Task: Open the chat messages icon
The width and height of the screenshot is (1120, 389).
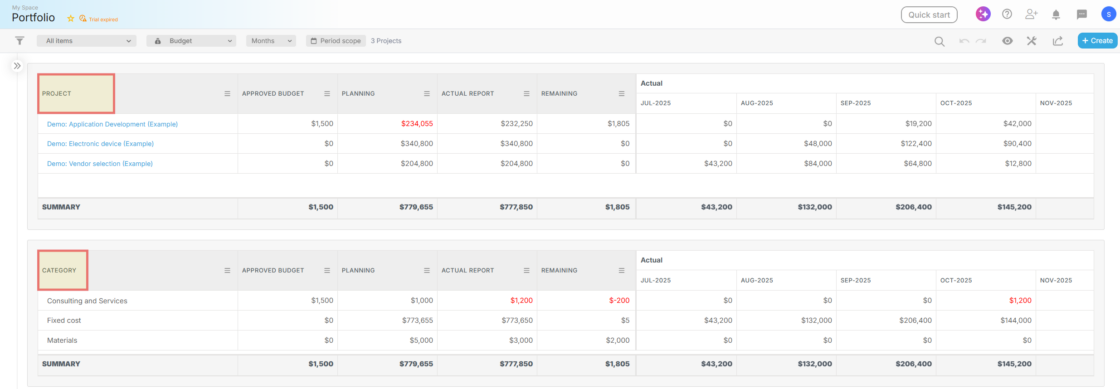Action: coord(1081,14)
